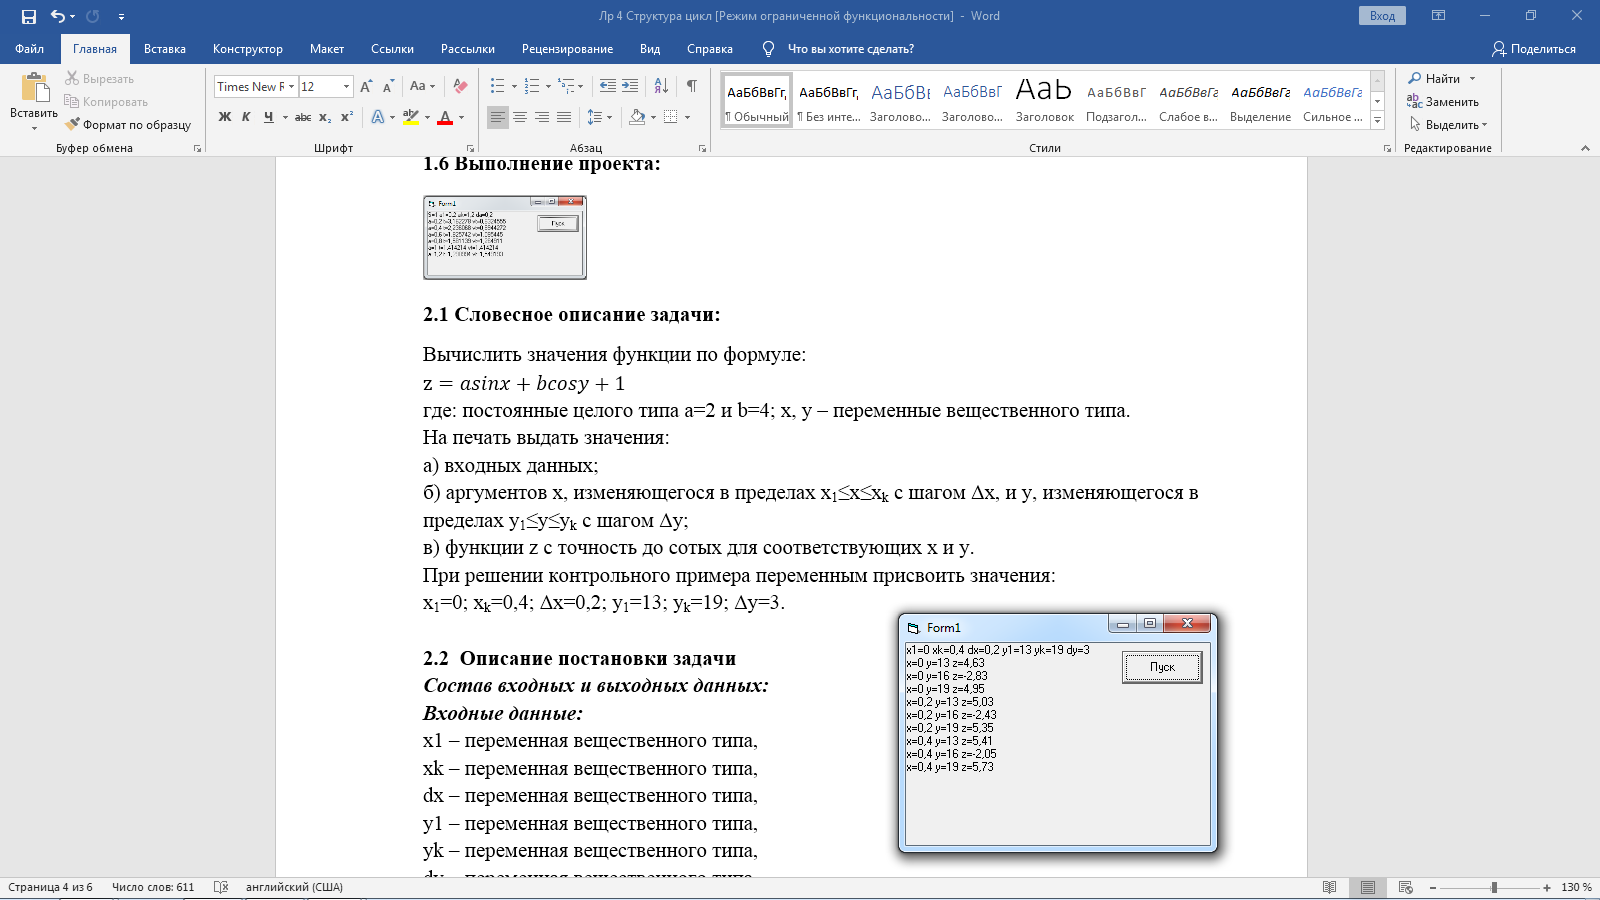Clear all formatting with the eraser icon

tap(460, 87)
